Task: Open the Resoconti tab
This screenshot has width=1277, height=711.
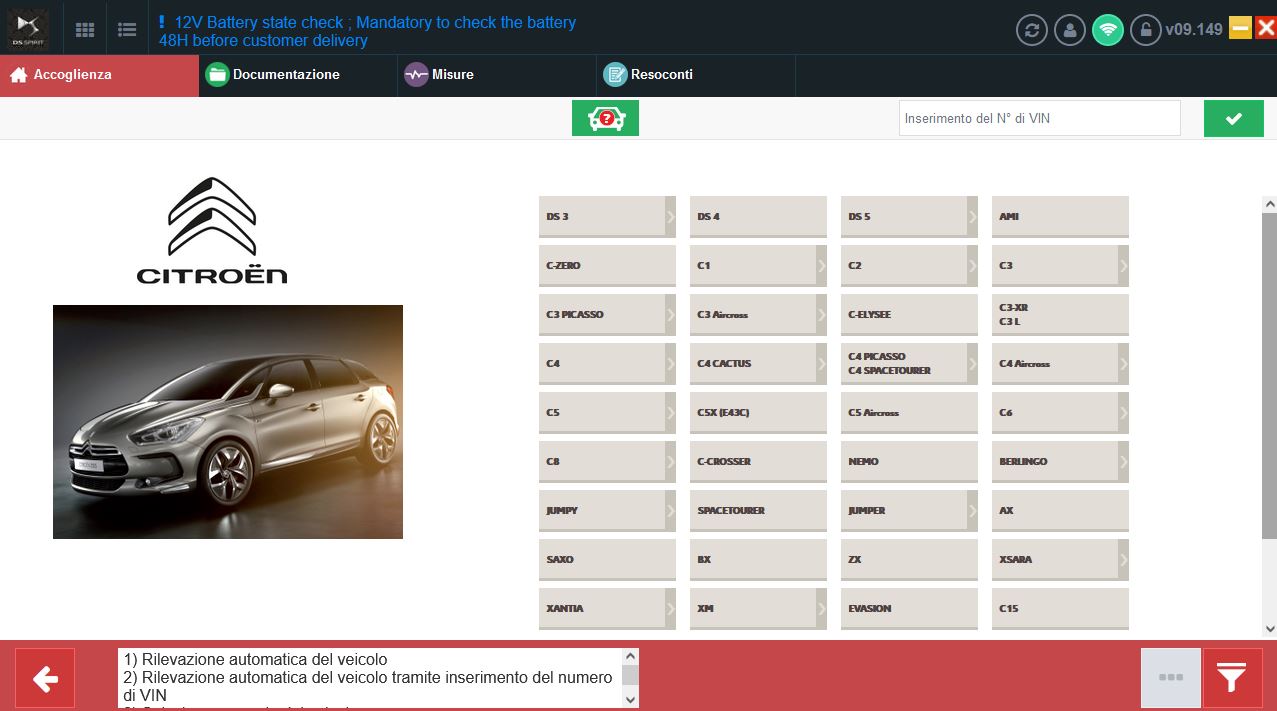Action: point(696,75)
